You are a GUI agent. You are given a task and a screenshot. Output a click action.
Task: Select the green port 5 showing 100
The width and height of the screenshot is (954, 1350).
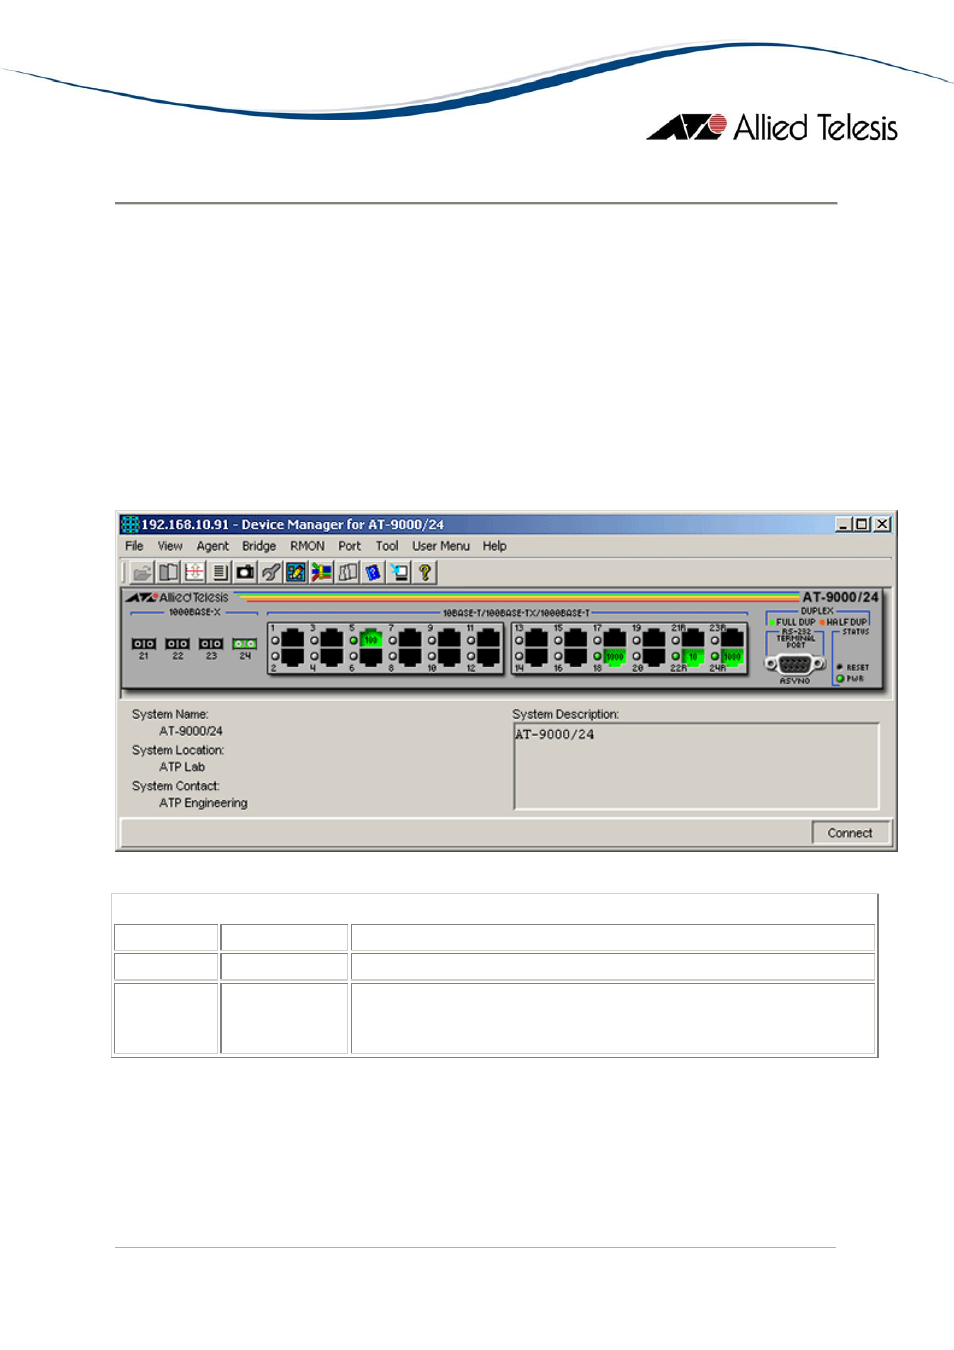tap(371, 638)
